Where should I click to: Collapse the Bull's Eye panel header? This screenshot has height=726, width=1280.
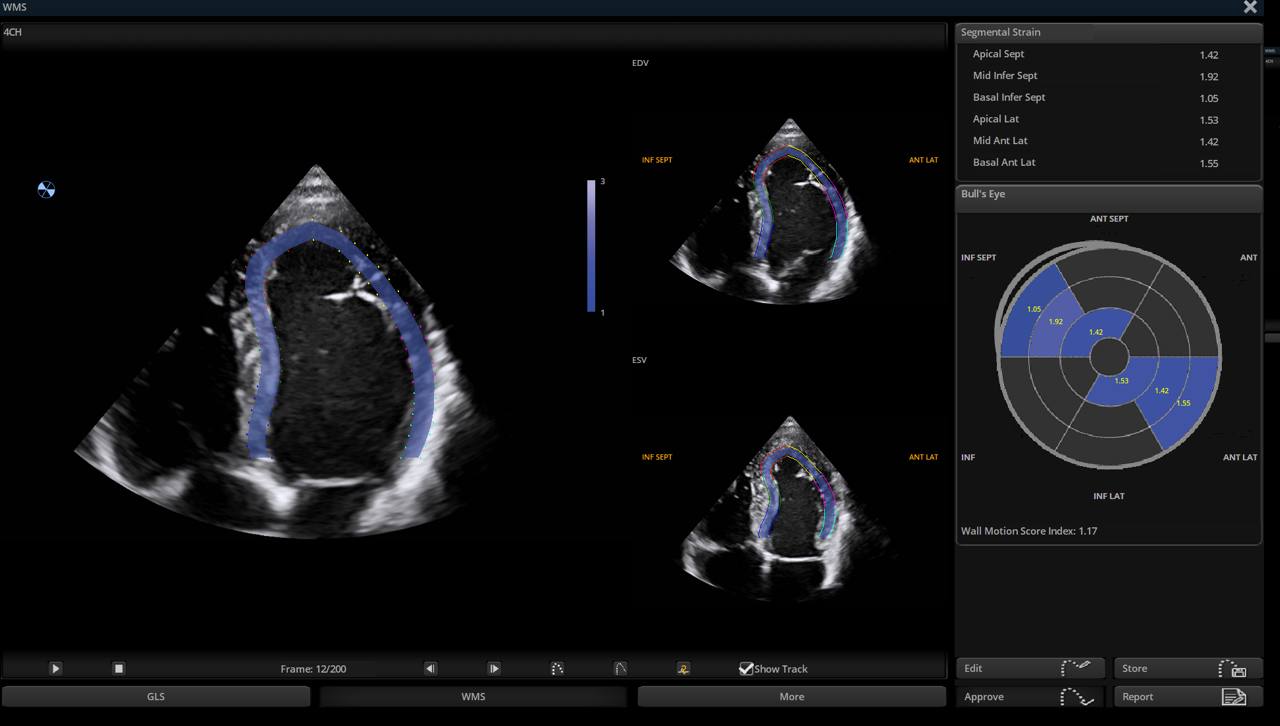pos(1108,194)
